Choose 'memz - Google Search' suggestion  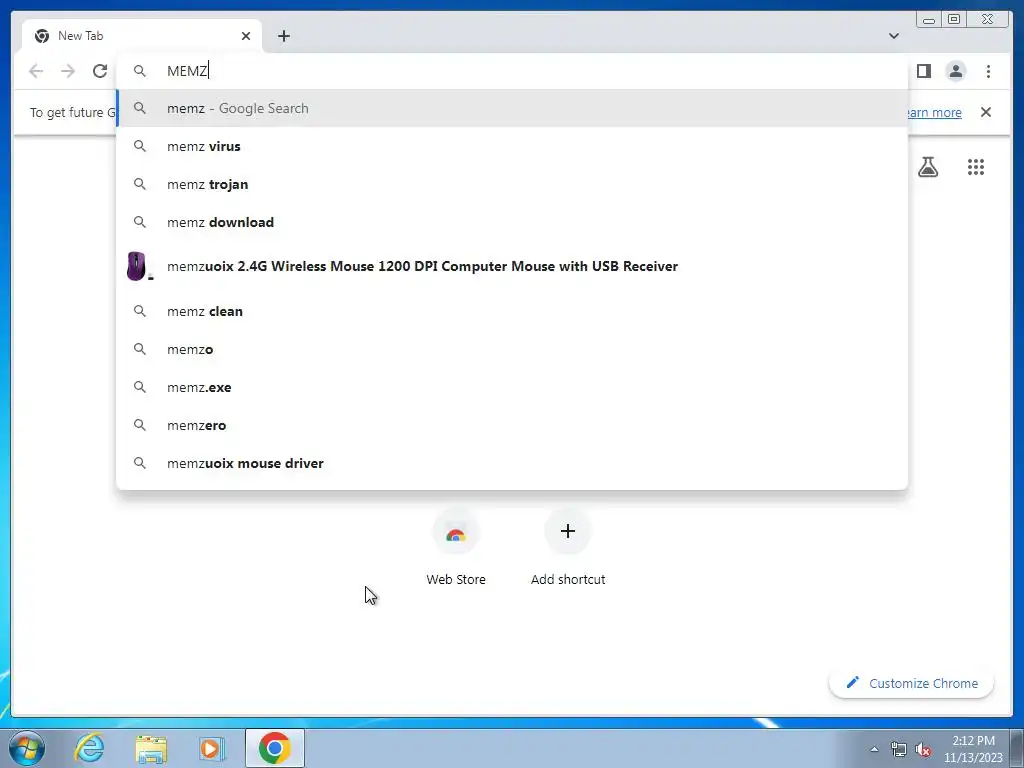pos(512,108)
